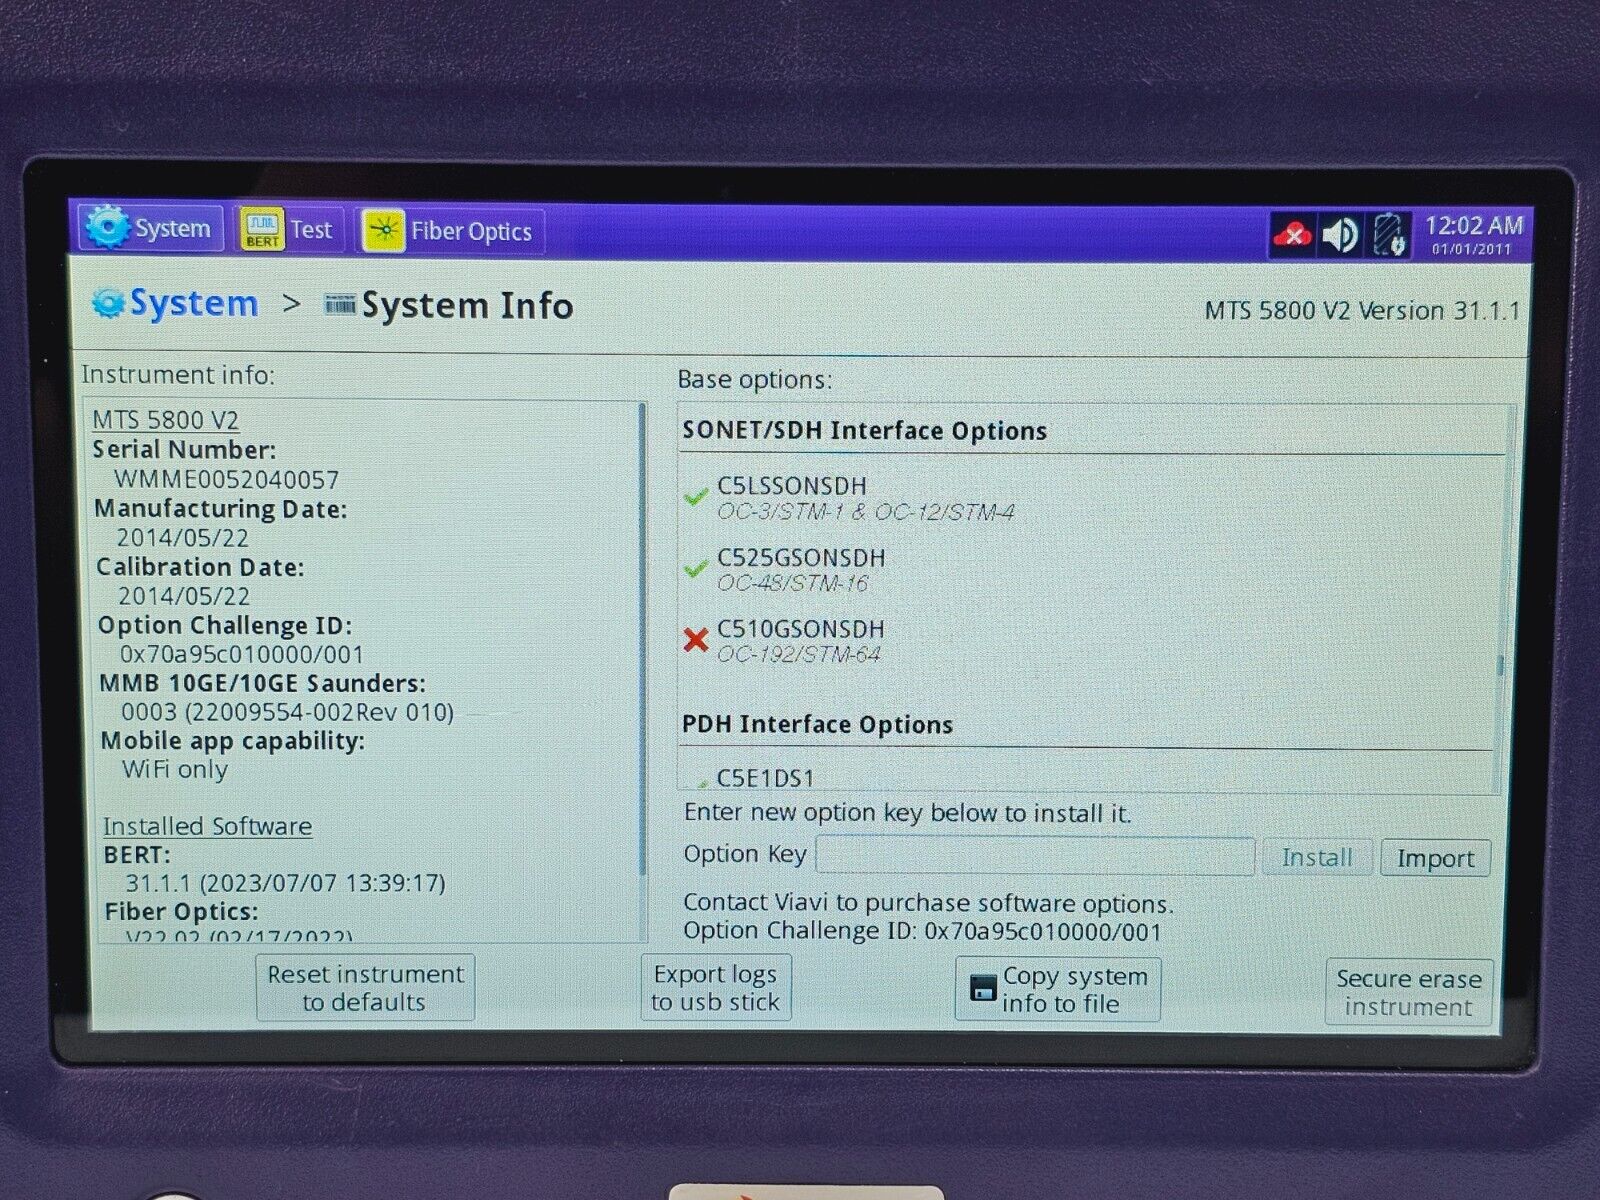
Task: Click the Fiber Optics laser icon
Action: [x=384, y=231]
